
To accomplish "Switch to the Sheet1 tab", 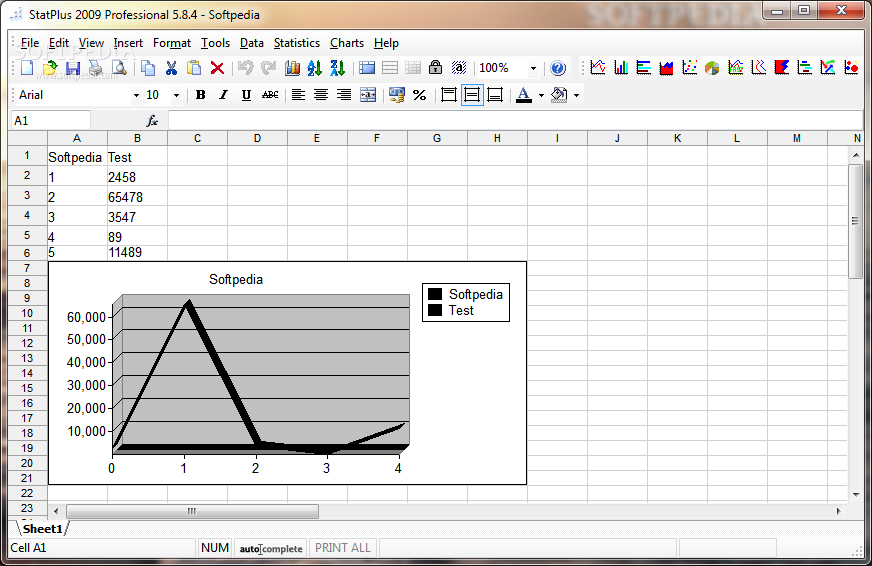I will (x=42, y=529).
